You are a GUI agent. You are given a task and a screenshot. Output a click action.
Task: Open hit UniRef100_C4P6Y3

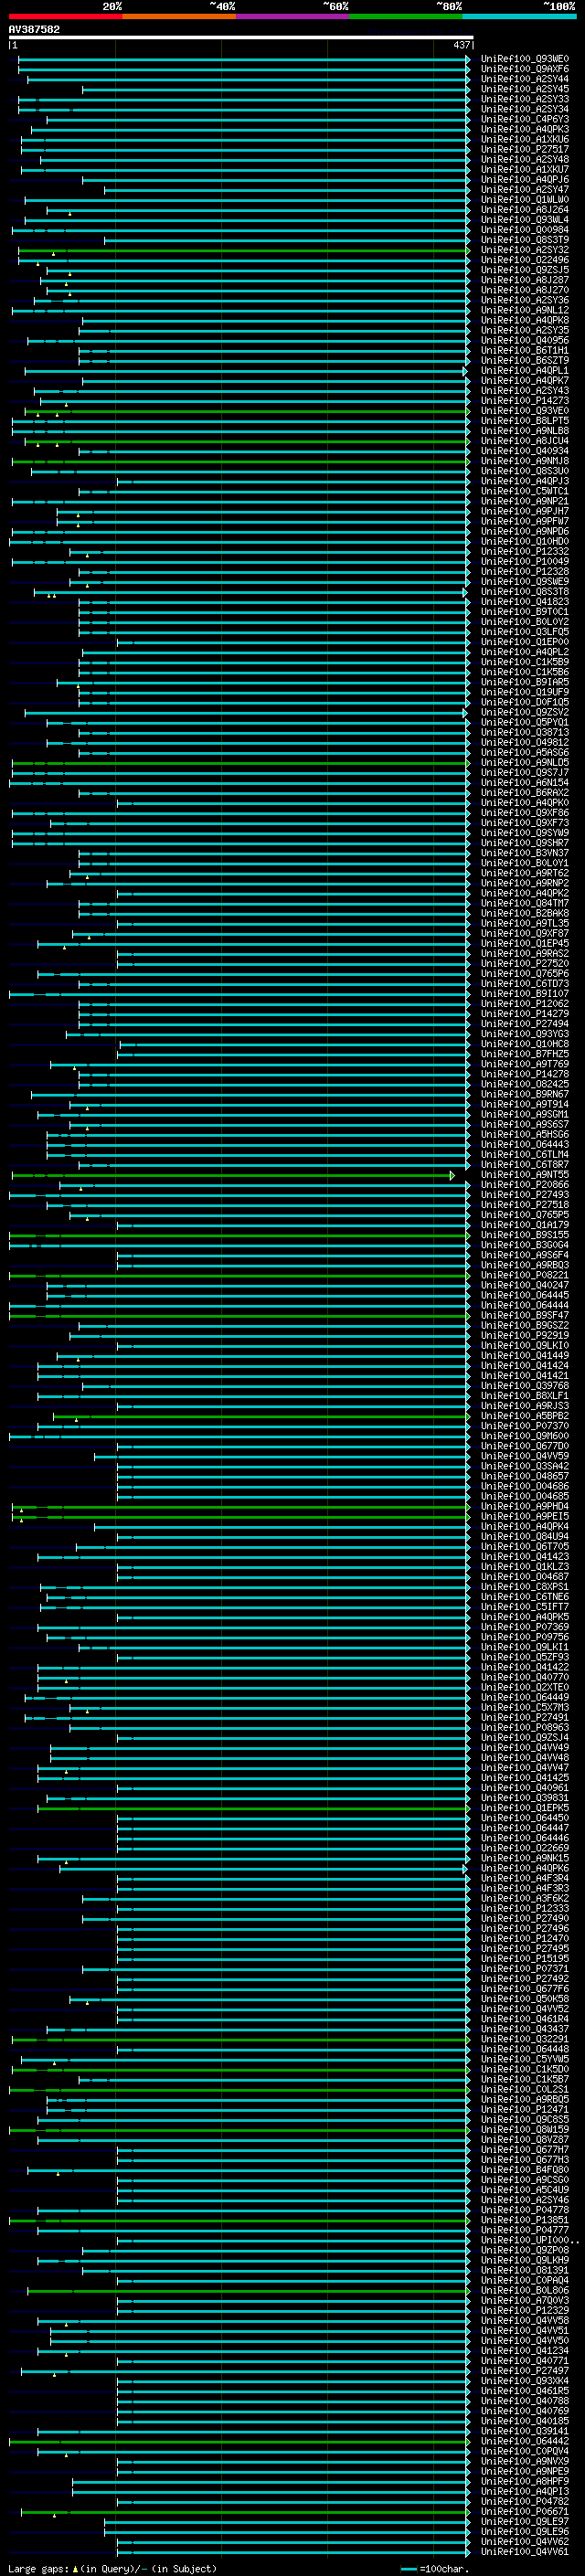(x=524, y=119)
